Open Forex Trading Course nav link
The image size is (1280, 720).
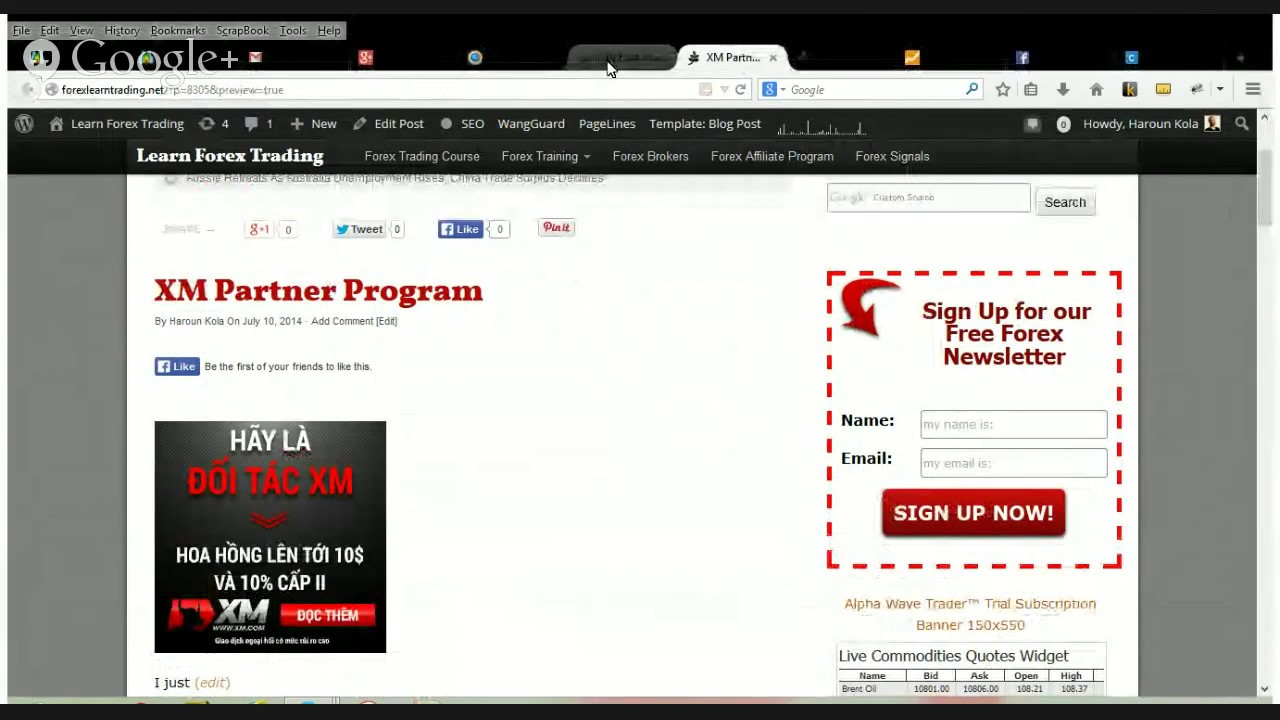tap(422, 156)
